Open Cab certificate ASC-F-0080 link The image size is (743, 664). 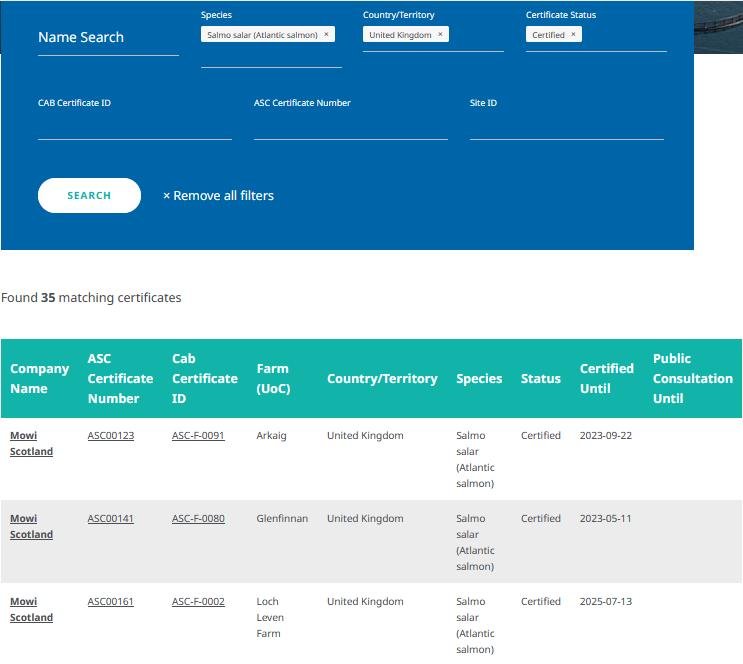point(198,519)
